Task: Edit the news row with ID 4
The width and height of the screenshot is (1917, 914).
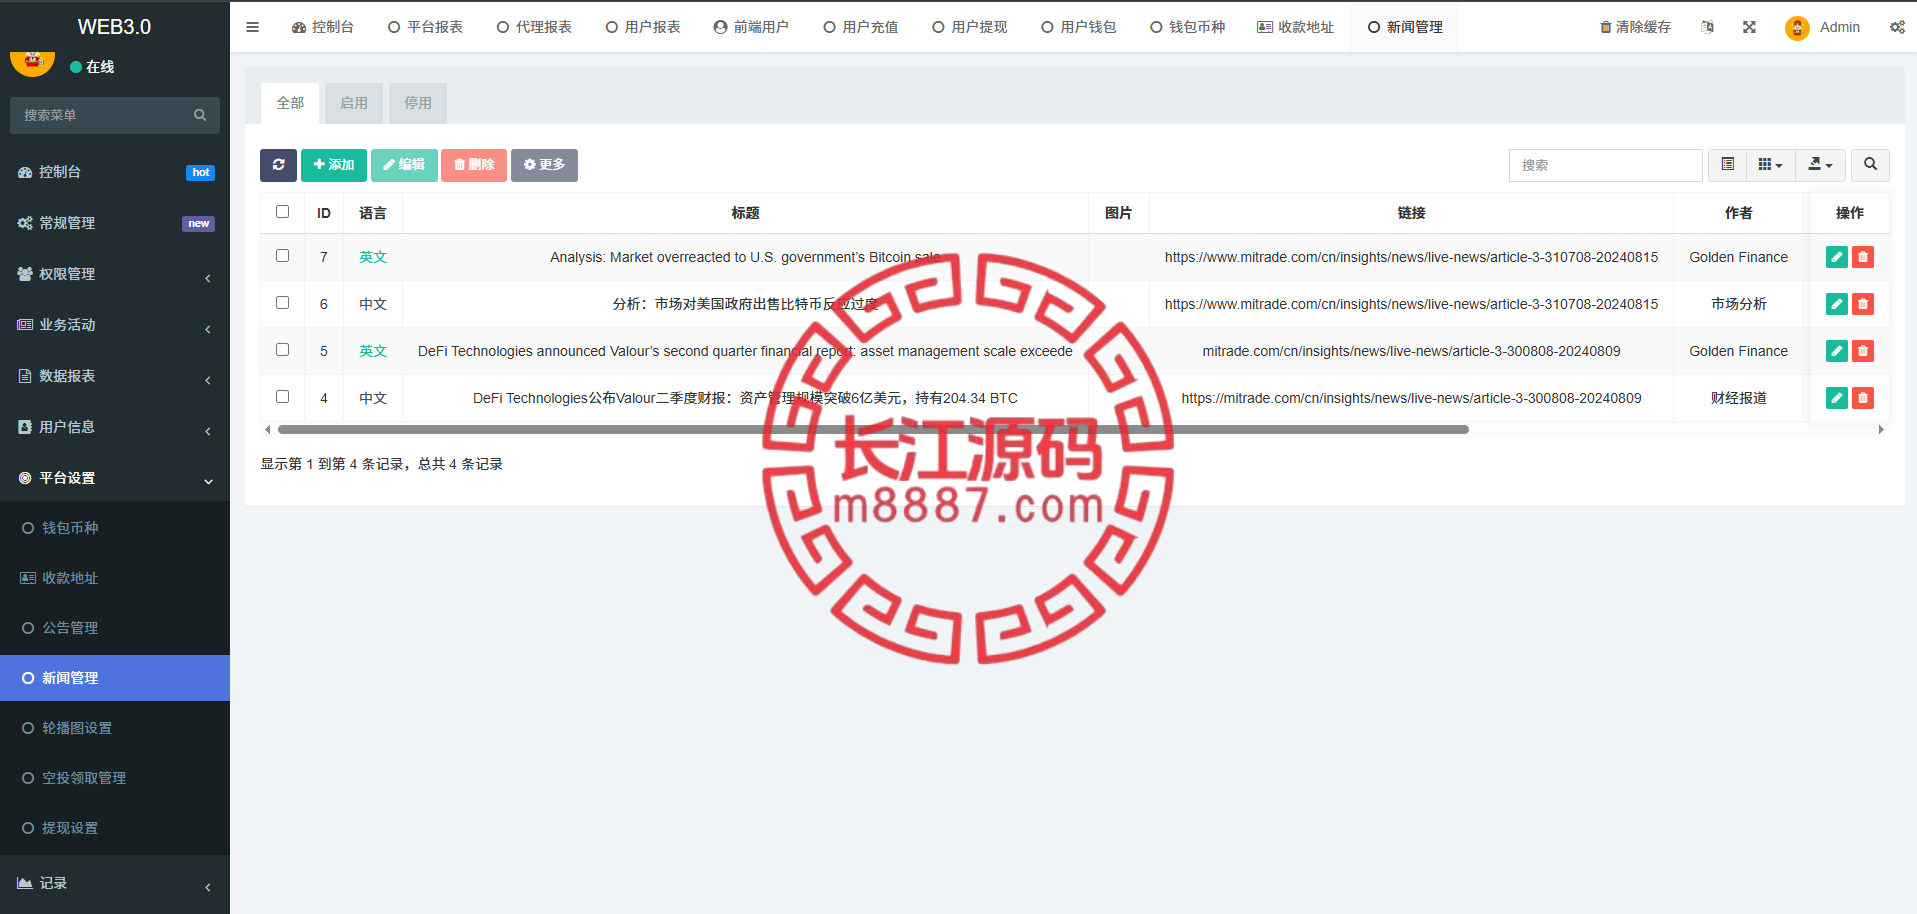Action: point(1837,398)
